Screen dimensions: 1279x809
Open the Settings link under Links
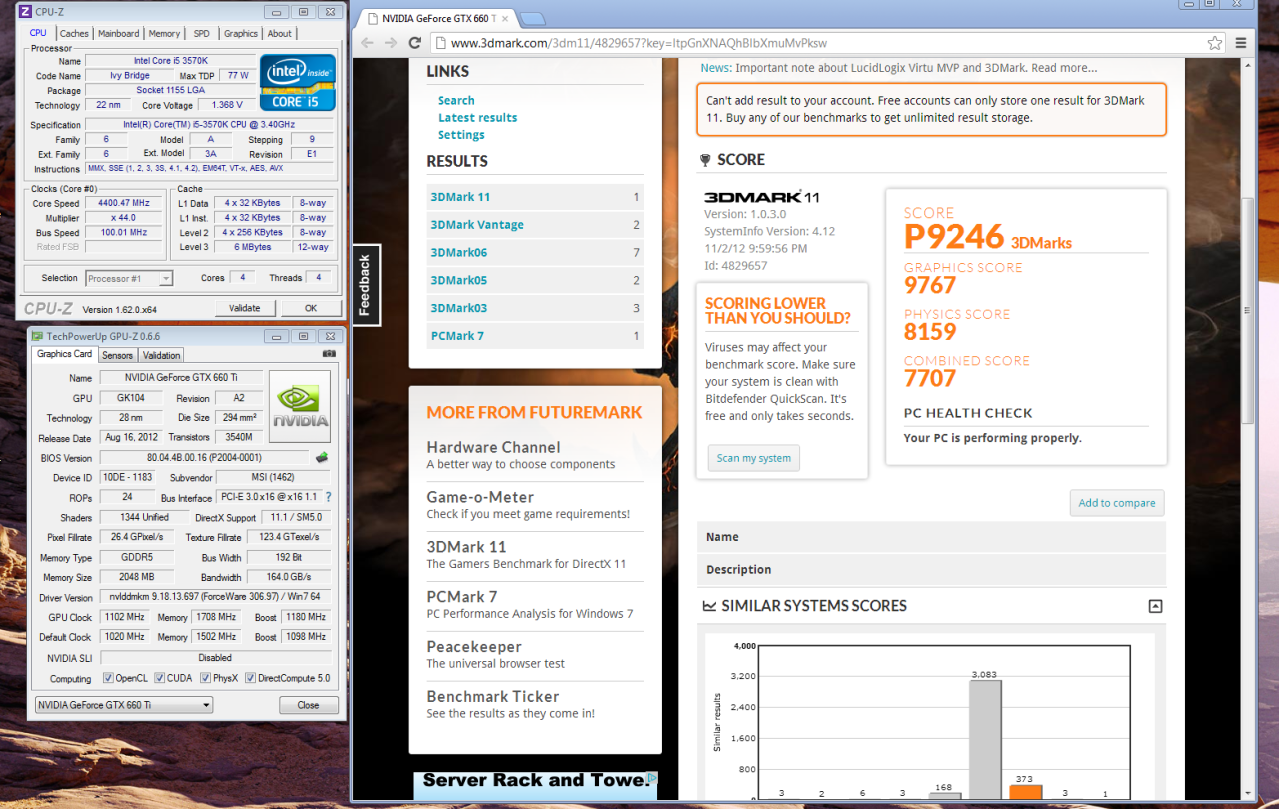461,135
